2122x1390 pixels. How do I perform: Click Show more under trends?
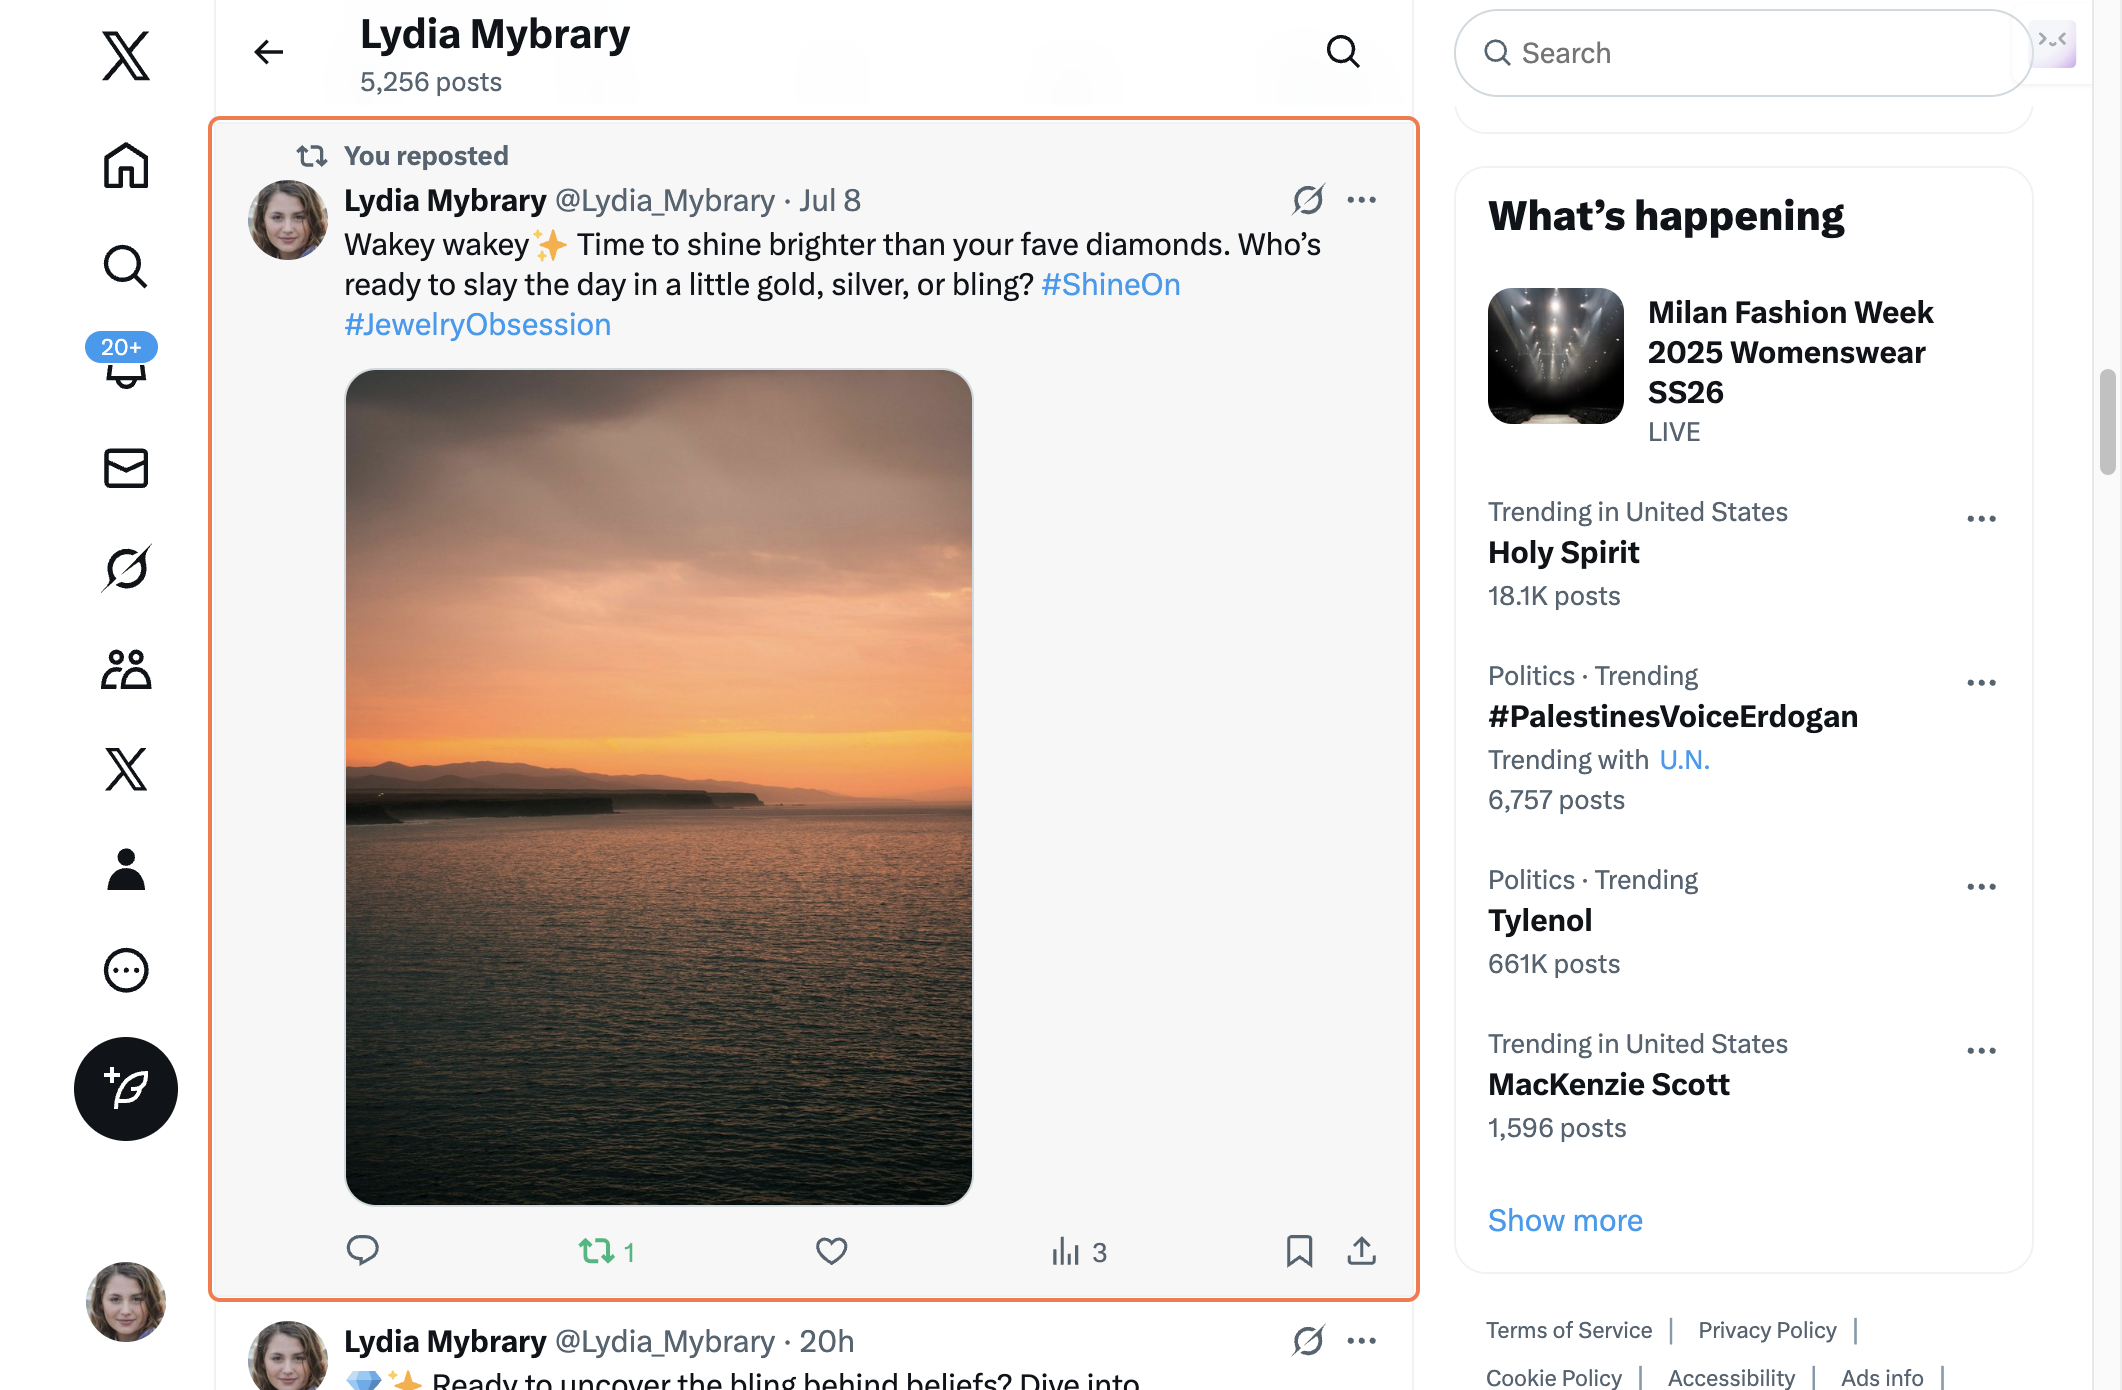click(x=1564, y=1220)
